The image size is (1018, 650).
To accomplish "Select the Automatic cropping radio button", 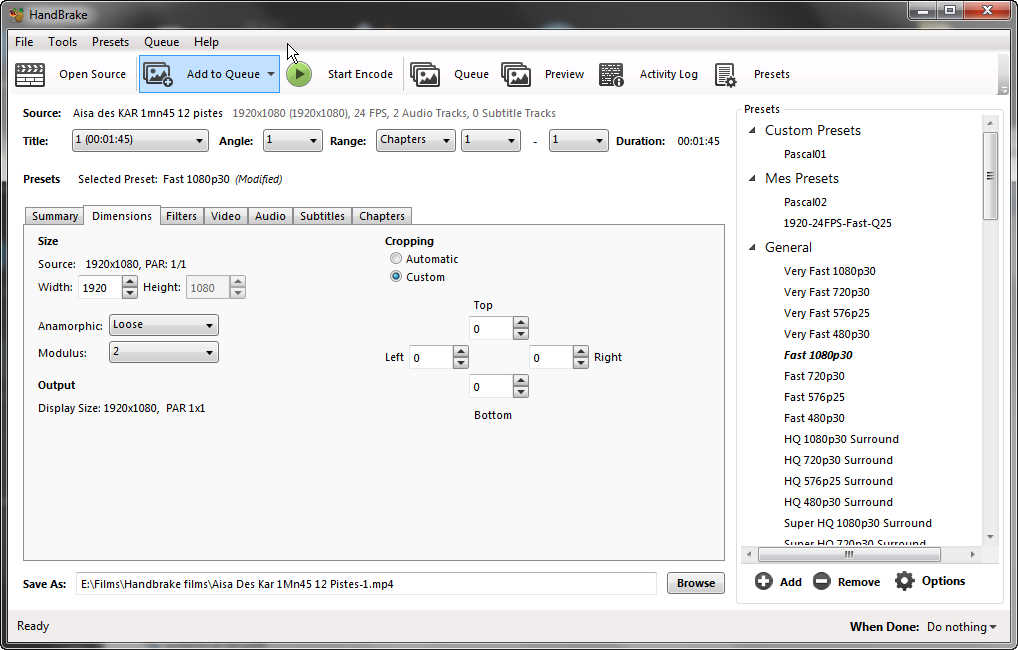I will coord(395,258).
